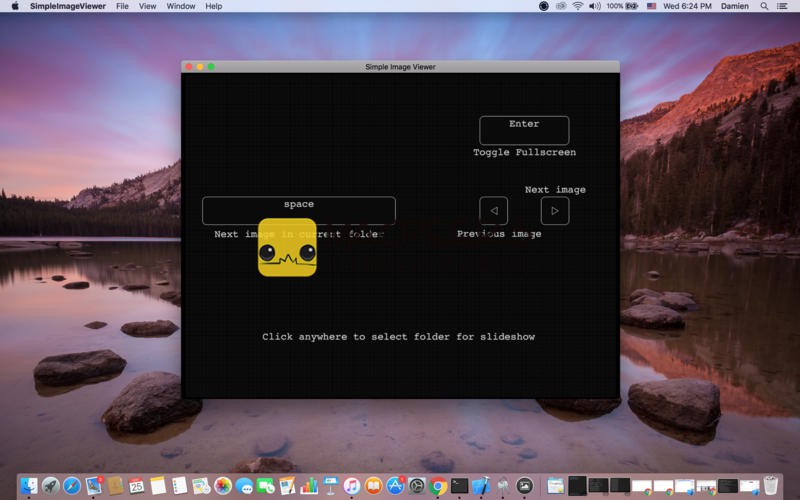
Task: Click the US flag input source menu
Action: 652,6
